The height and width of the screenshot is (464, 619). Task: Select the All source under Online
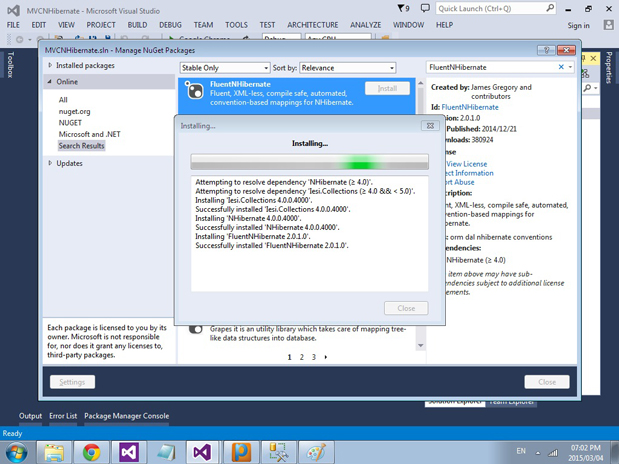point(63,100)
